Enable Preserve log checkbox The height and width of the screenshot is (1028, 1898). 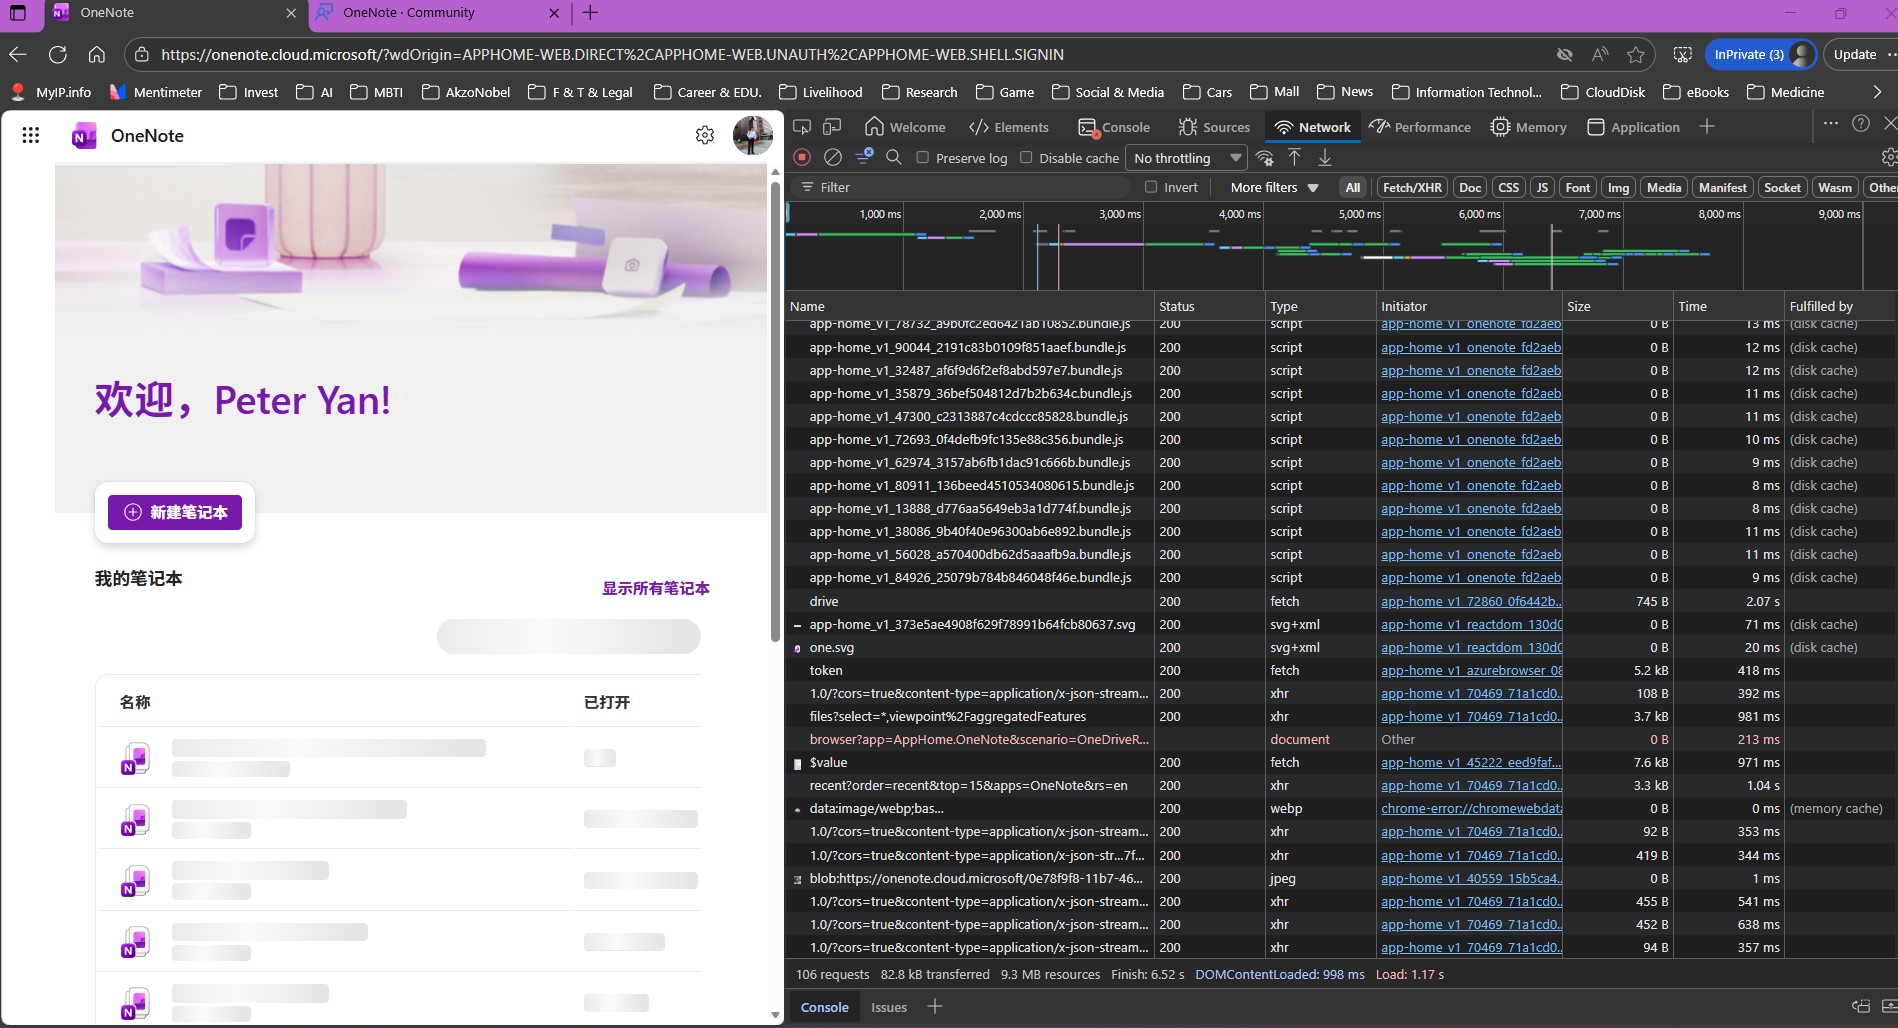(x=923, y=158)
